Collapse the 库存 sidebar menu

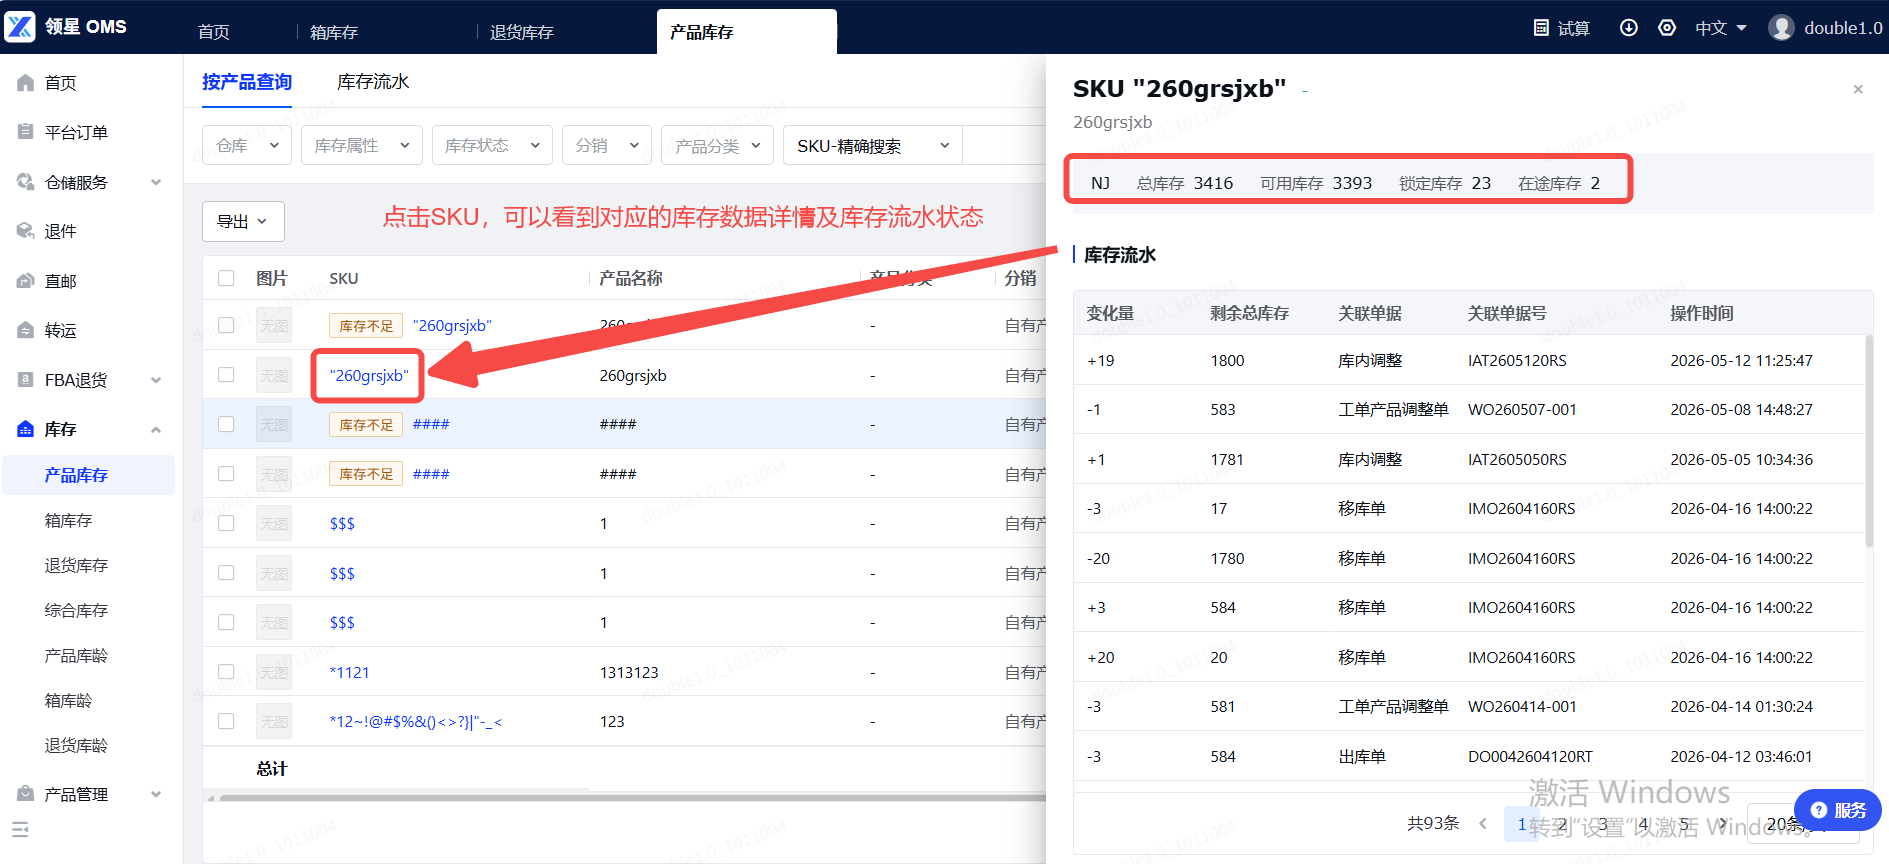pos(156,429)
